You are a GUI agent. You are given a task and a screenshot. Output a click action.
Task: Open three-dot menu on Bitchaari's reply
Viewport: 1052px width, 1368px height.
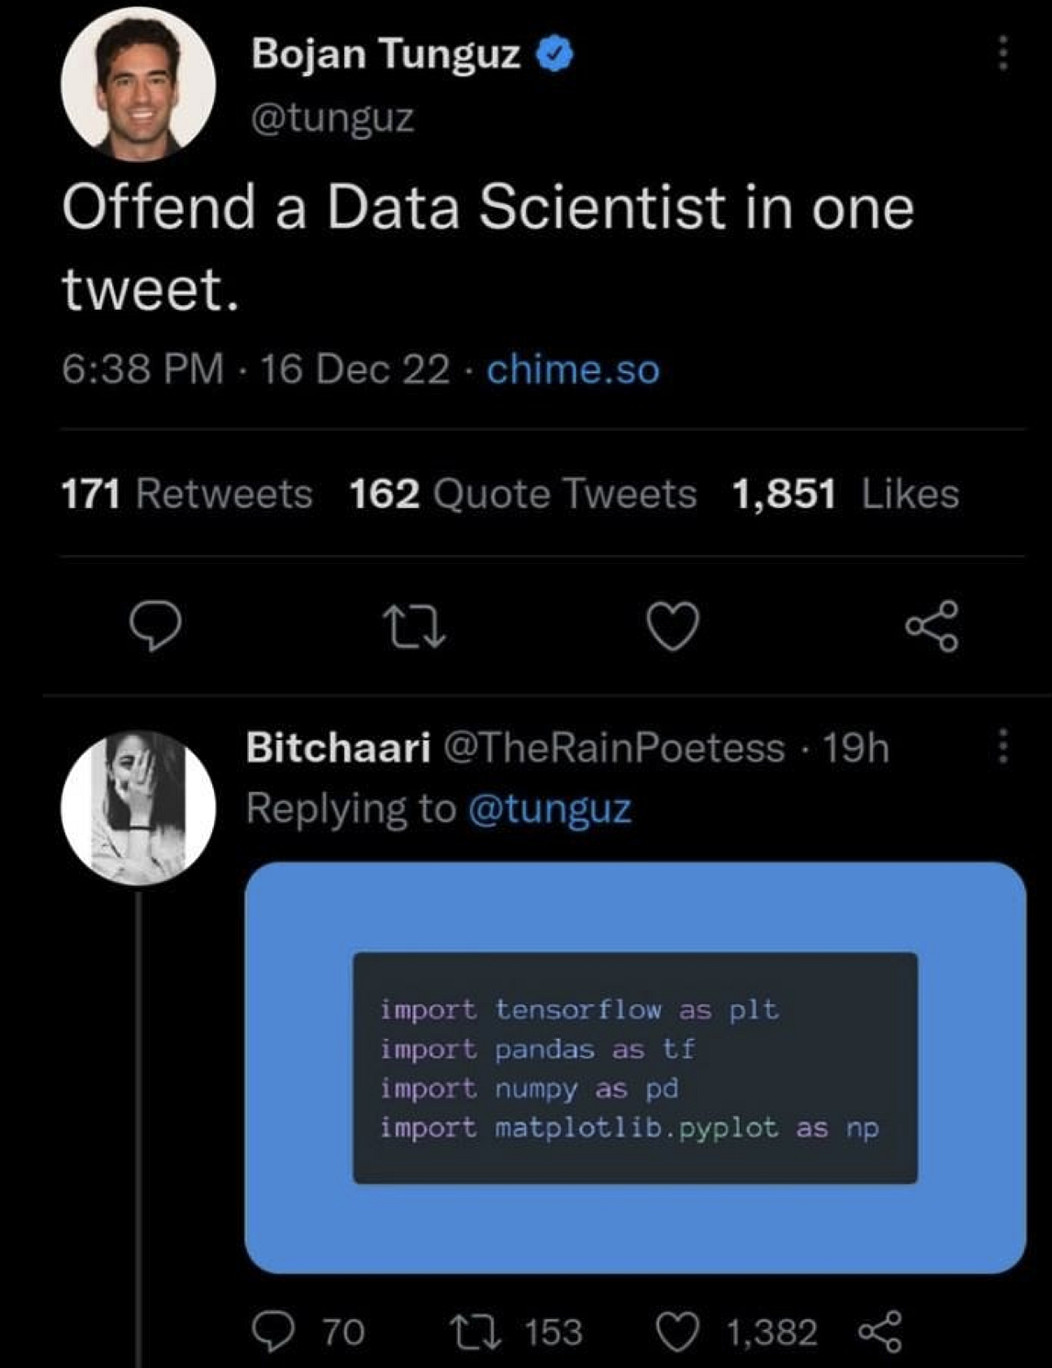click(1003, 747)
